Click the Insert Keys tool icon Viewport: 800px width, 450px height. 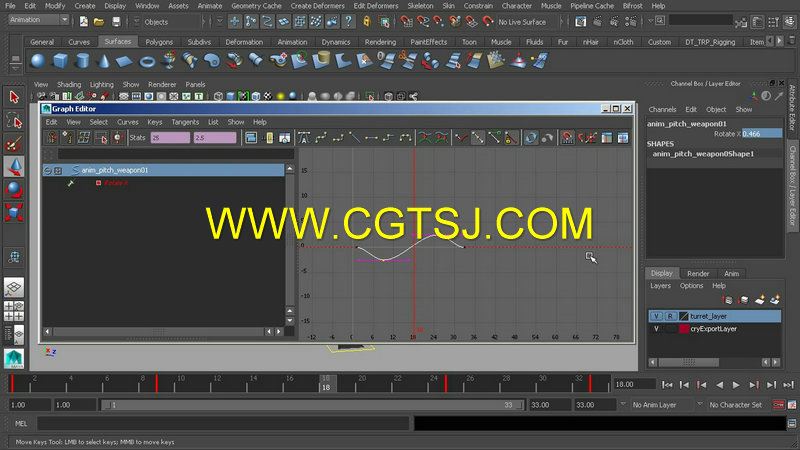click(x=68, y=138)
